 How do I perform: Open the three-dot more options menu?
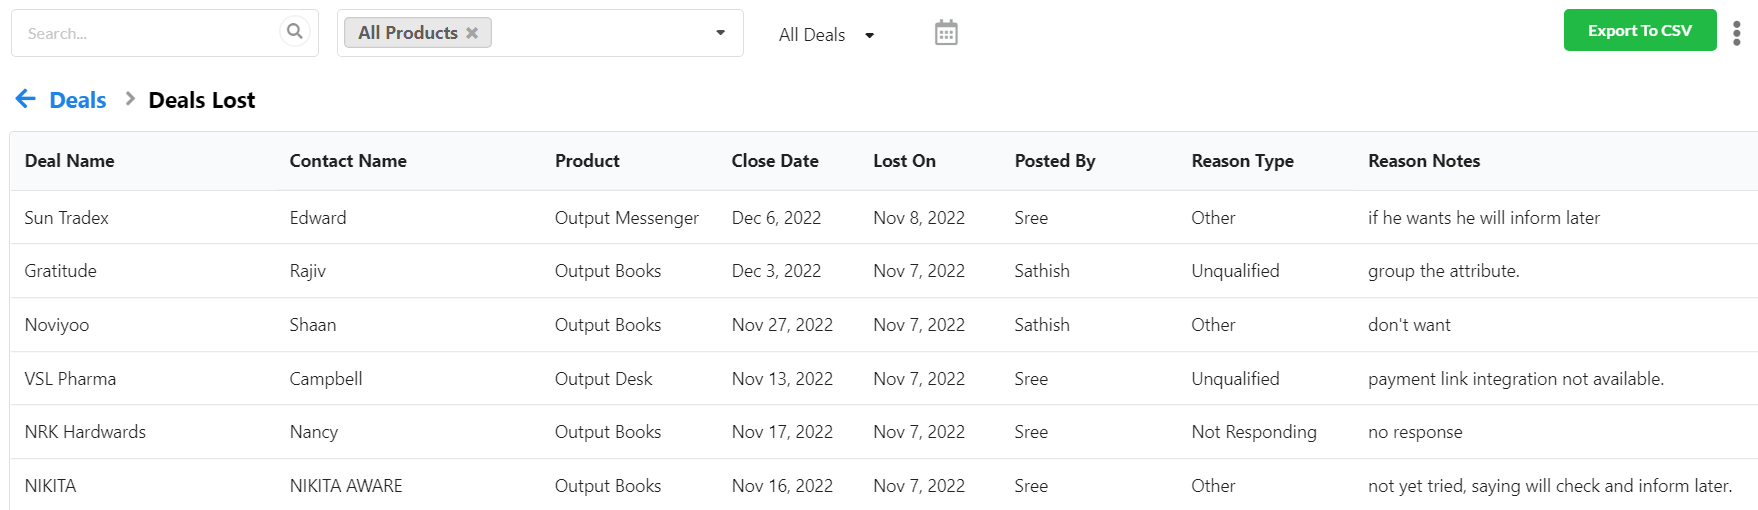(1737, 33)
